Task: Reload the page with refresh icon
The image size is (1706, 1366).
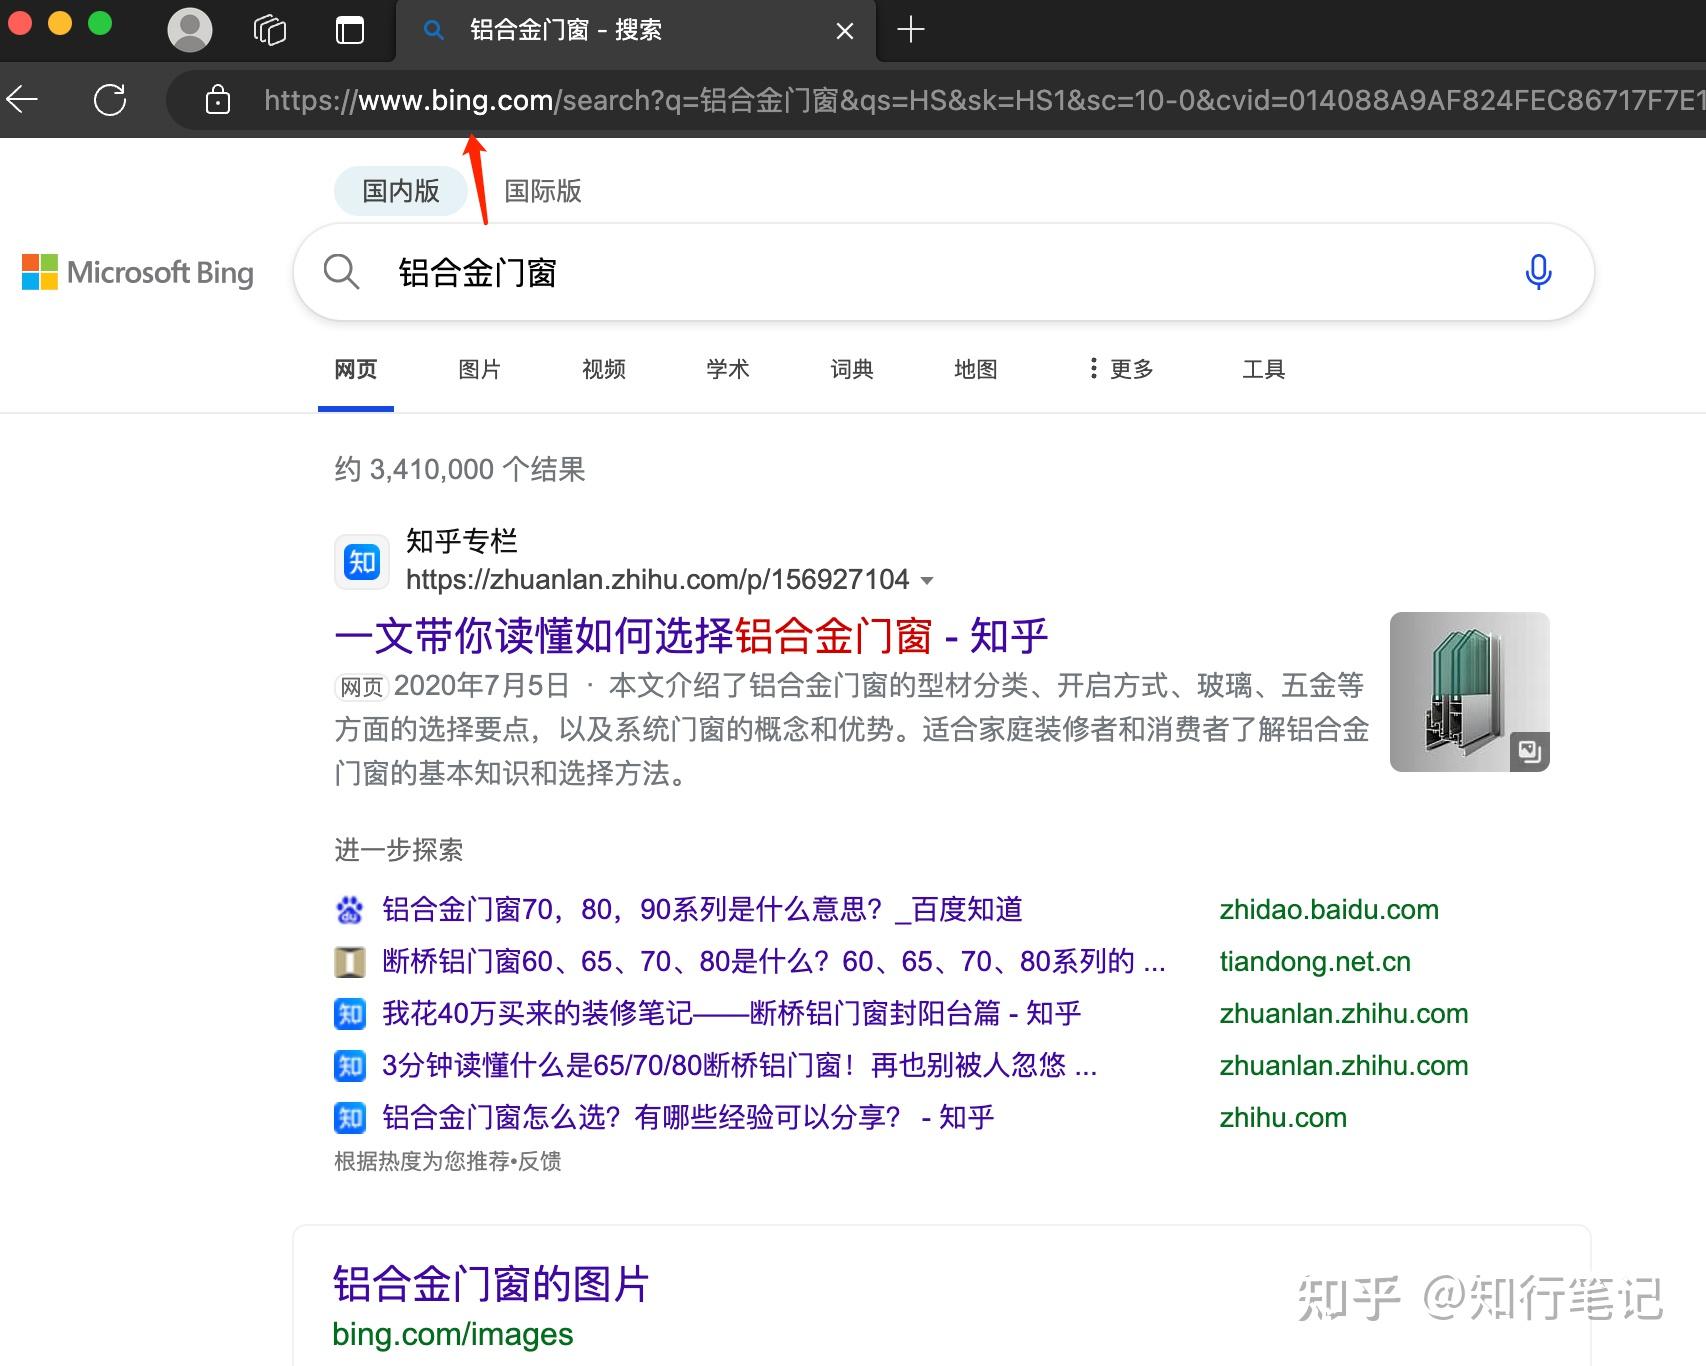Action: pos(110,100)
